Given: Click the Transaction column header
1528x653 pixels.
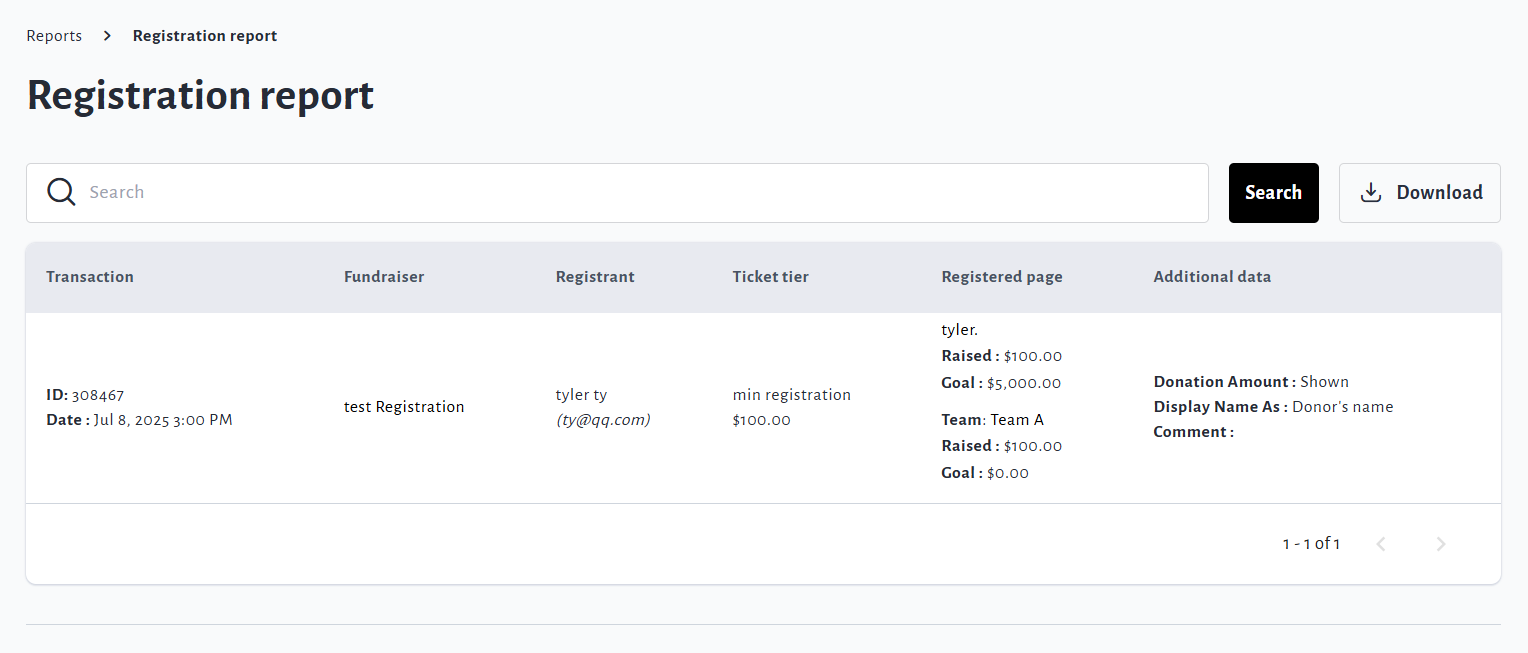Looking at the screenshot, I should pyautogui.click(x=90, y=277).
